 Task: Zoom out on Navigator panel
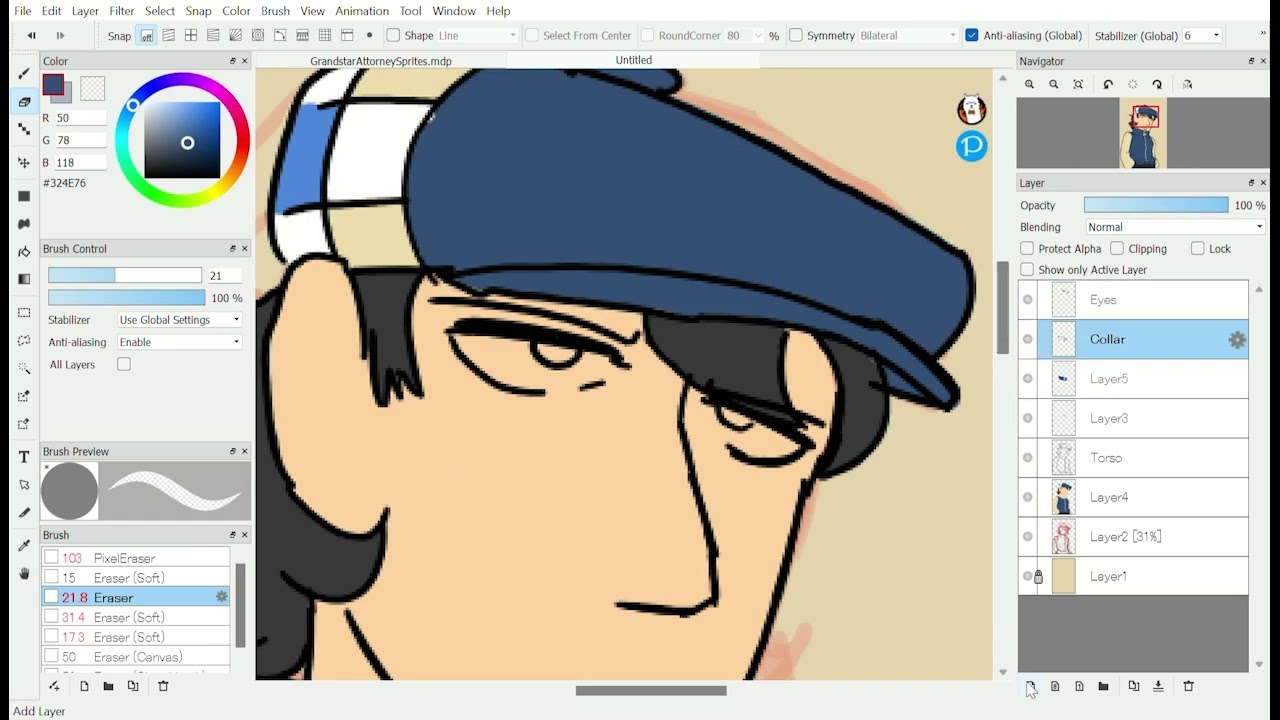coord(1053,85)
